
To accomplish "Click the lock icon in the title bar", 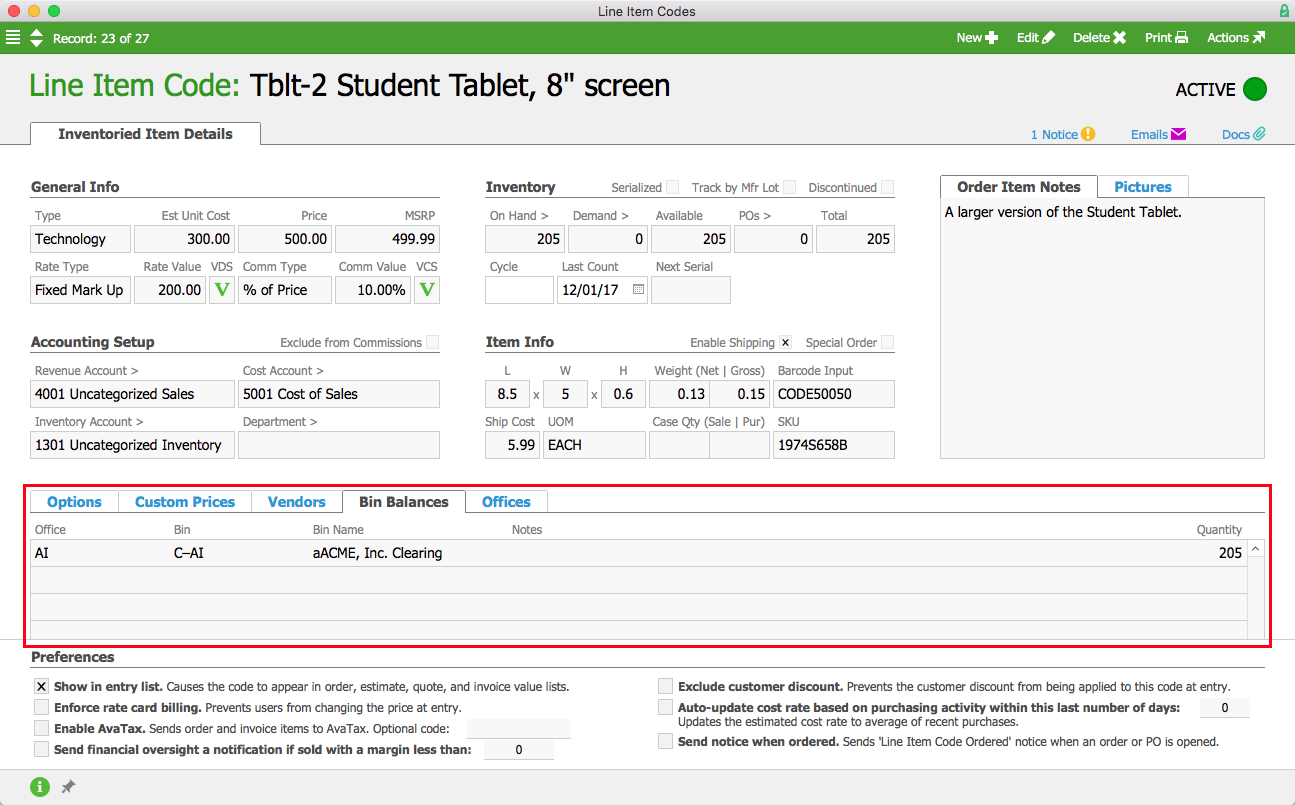I will (1284, 11).
